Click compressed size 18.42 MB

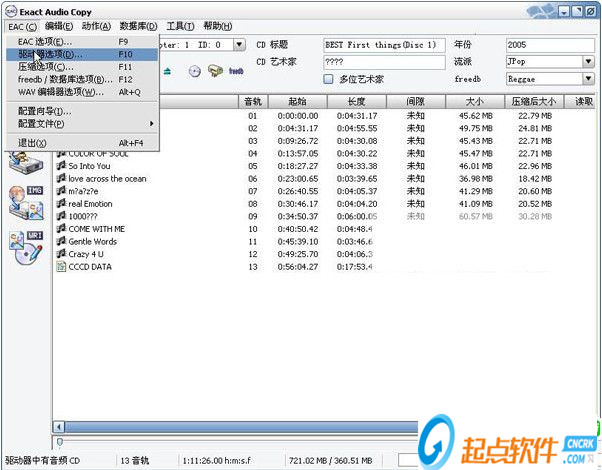(535, 179)
